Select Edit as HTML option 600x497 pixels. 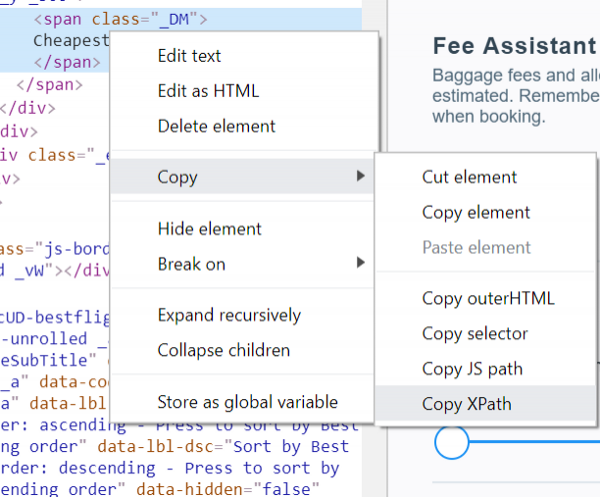click(x=208, y=91)
